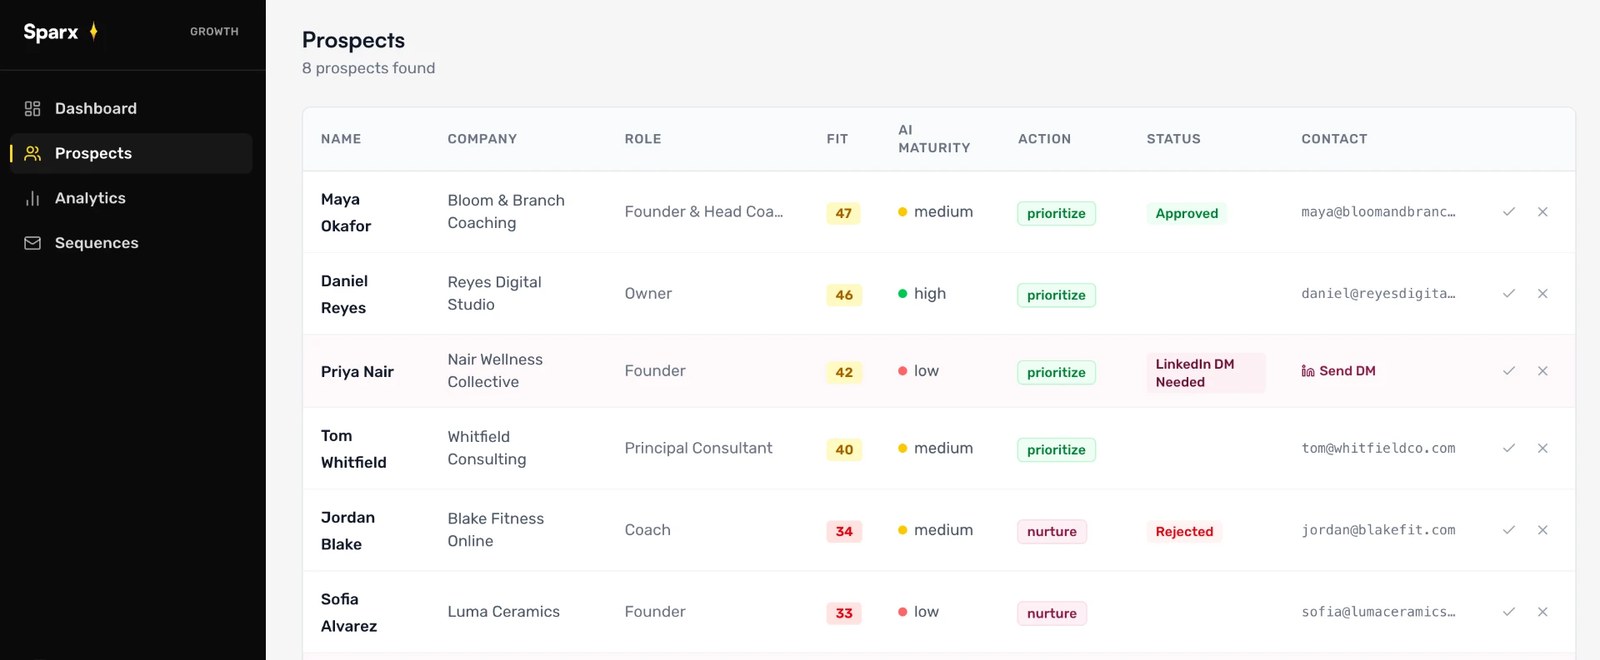Click Send DM for Priya Nair
This screenshot has width=1600, height=660.
1338,371
